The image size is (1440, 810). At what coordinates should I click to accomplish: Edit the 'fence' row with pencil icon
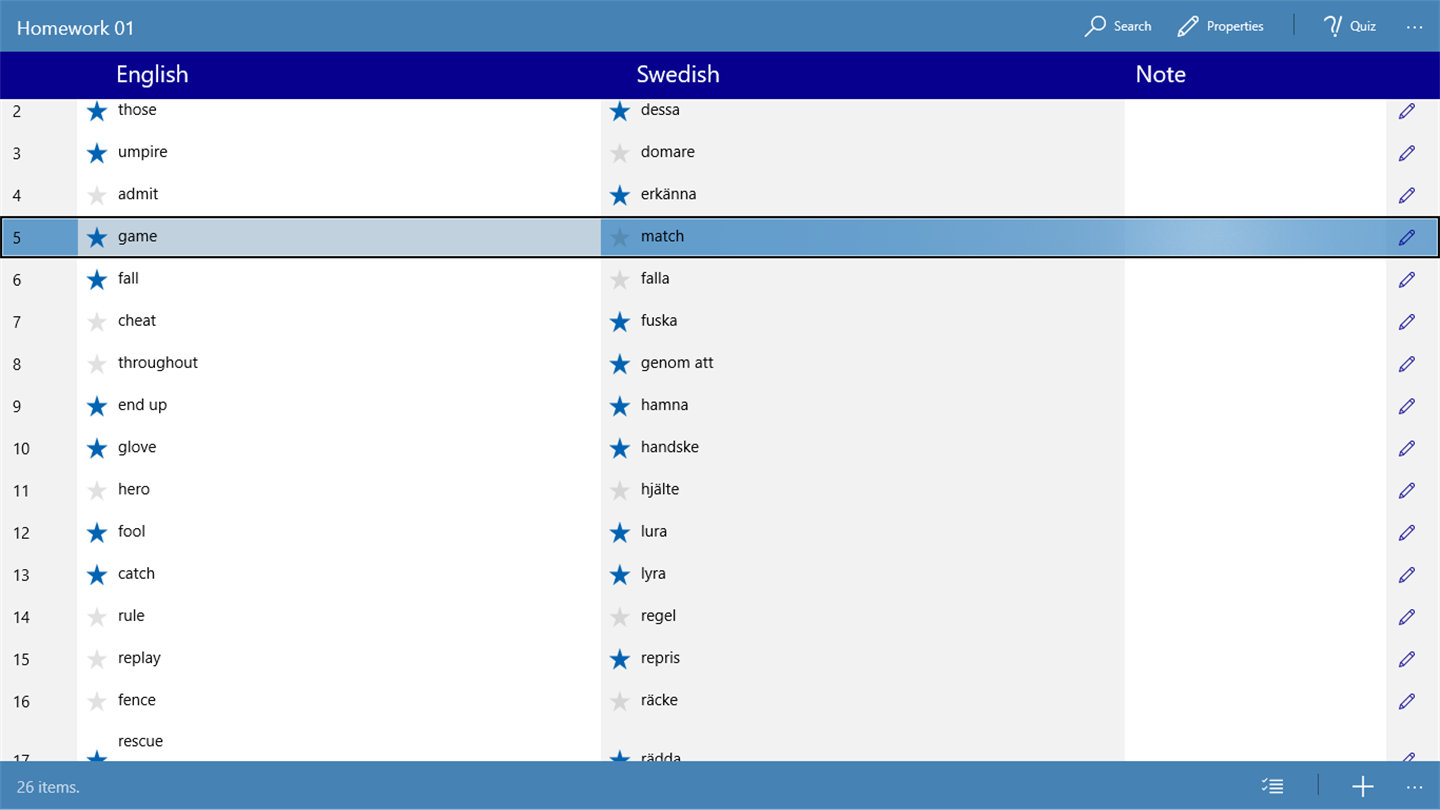[x=1407, y=701]
